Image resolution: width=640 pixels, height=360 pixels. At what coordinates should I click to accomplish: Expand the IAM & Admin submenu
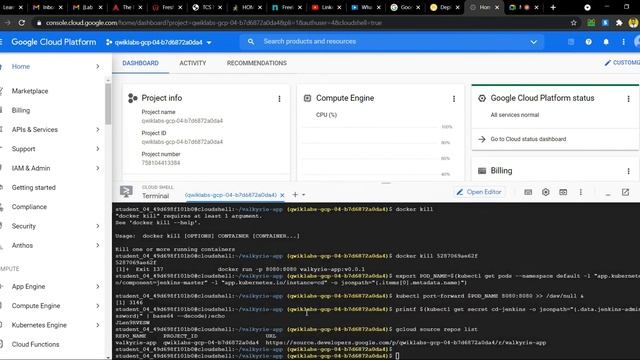point(98,168)
